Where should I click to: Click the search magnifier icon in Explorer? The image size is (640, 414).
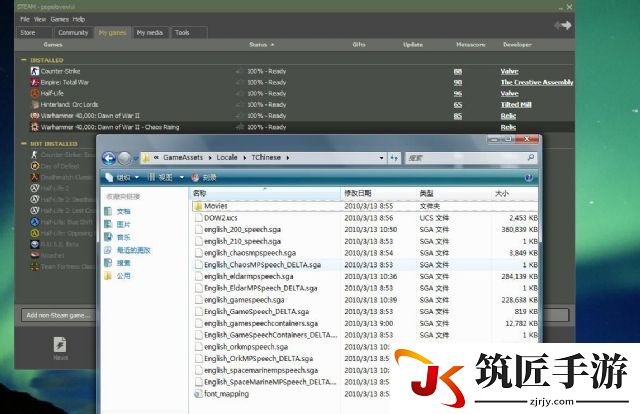point(531,157)
